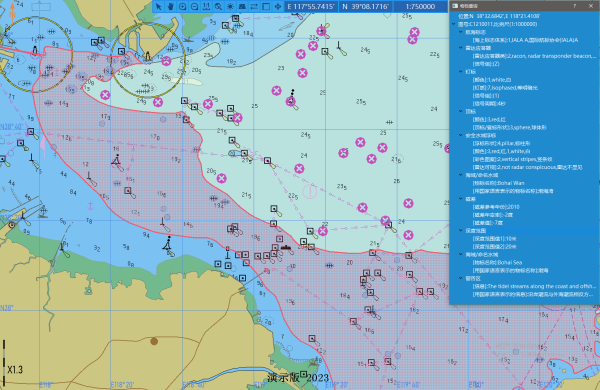Click the zoom in magnifier icon
The image size is (600, 390).
coord(183,7)
